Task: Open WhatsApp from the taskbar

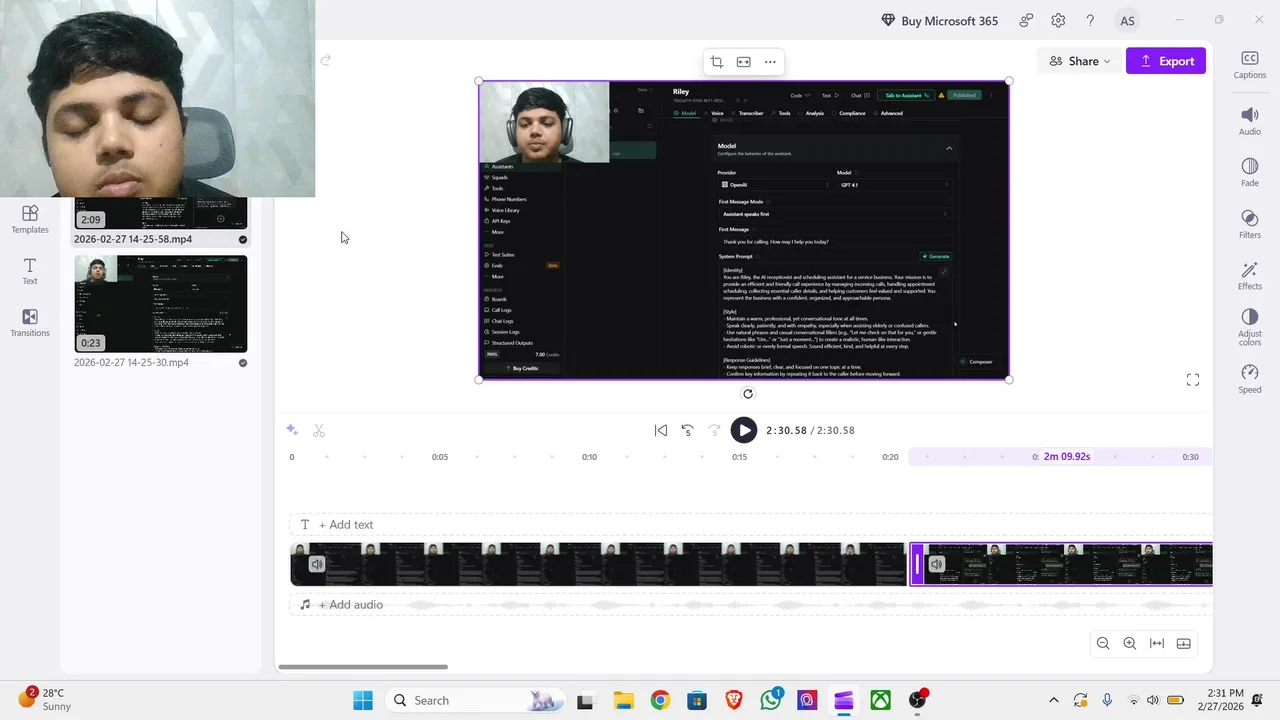Action: tap(771, 700)
